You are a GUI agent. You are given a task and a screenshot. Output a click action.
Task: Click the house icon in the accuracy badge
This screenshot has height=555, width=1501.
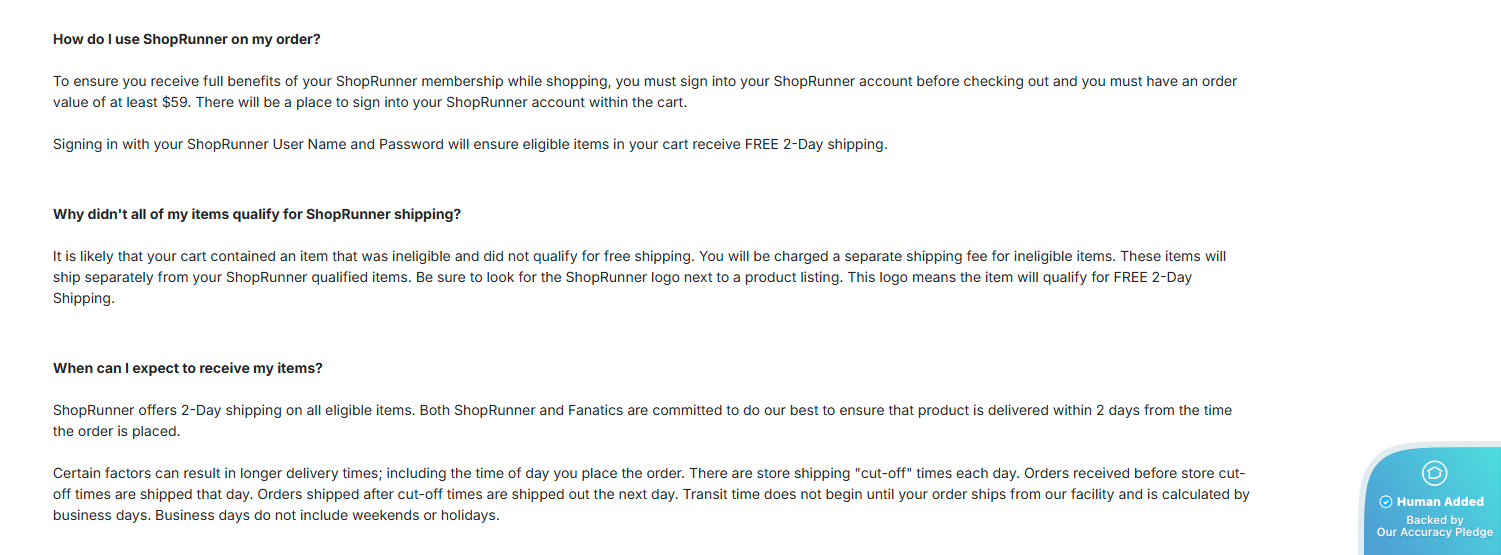click(x=1434, y=473)
